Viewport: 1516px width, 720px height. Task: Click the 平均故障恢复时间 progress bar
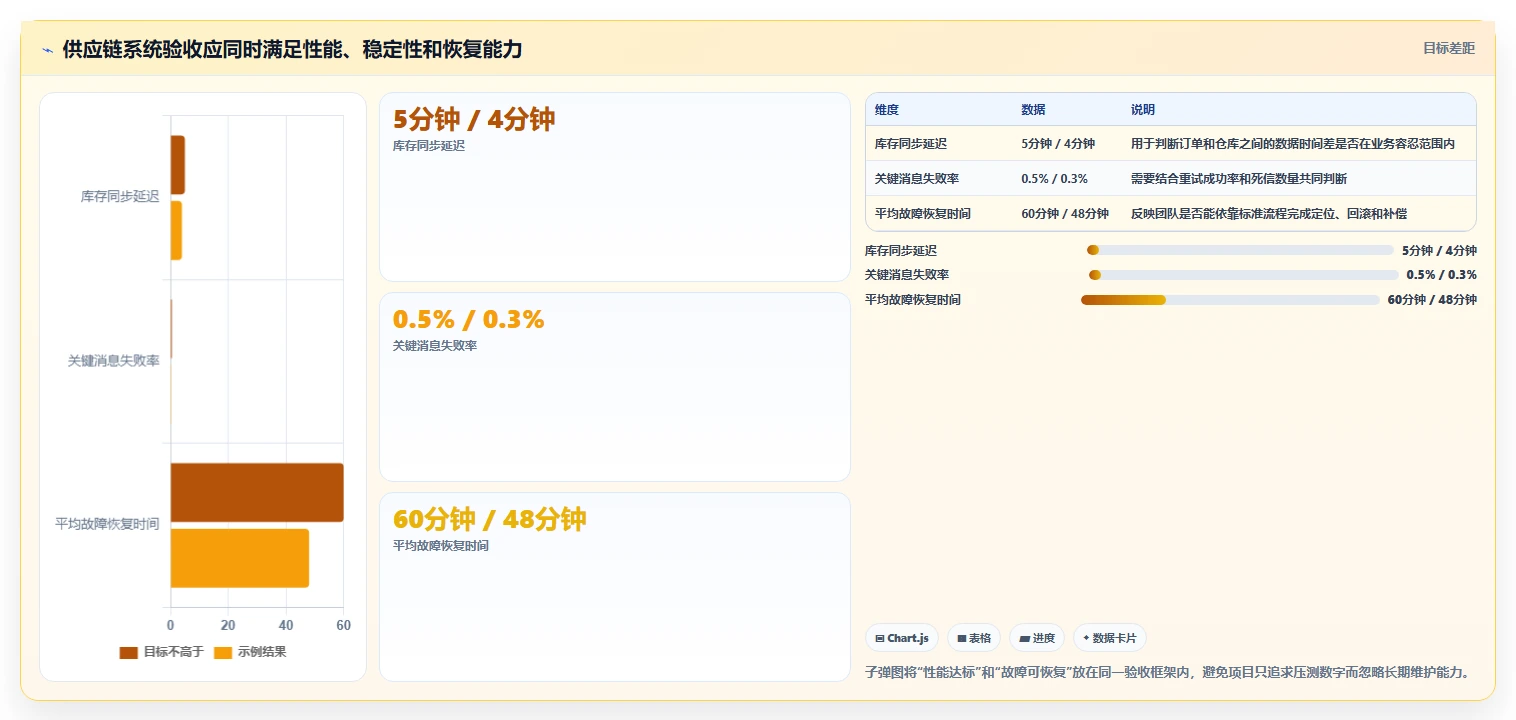[x=1229, y=300]
